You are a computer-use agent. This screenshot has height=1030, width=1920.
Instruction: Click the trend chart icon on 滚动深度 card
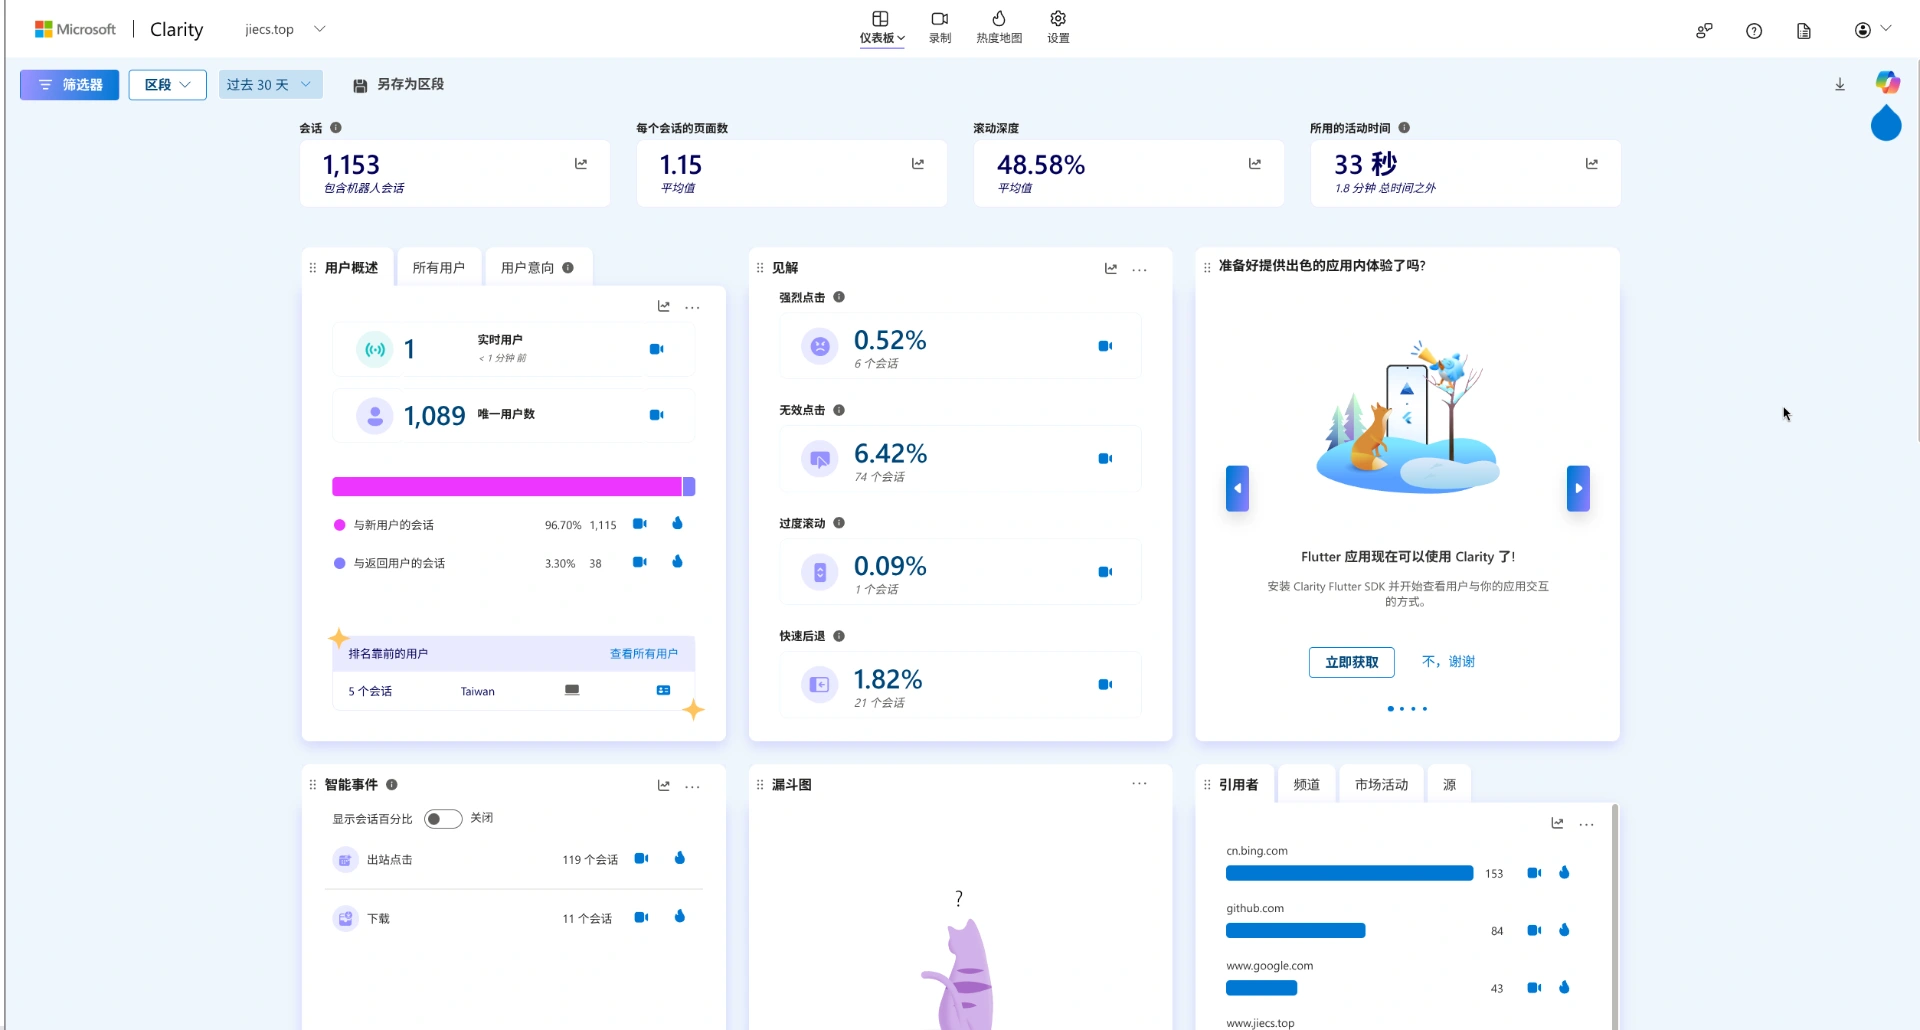point(1255,164)
